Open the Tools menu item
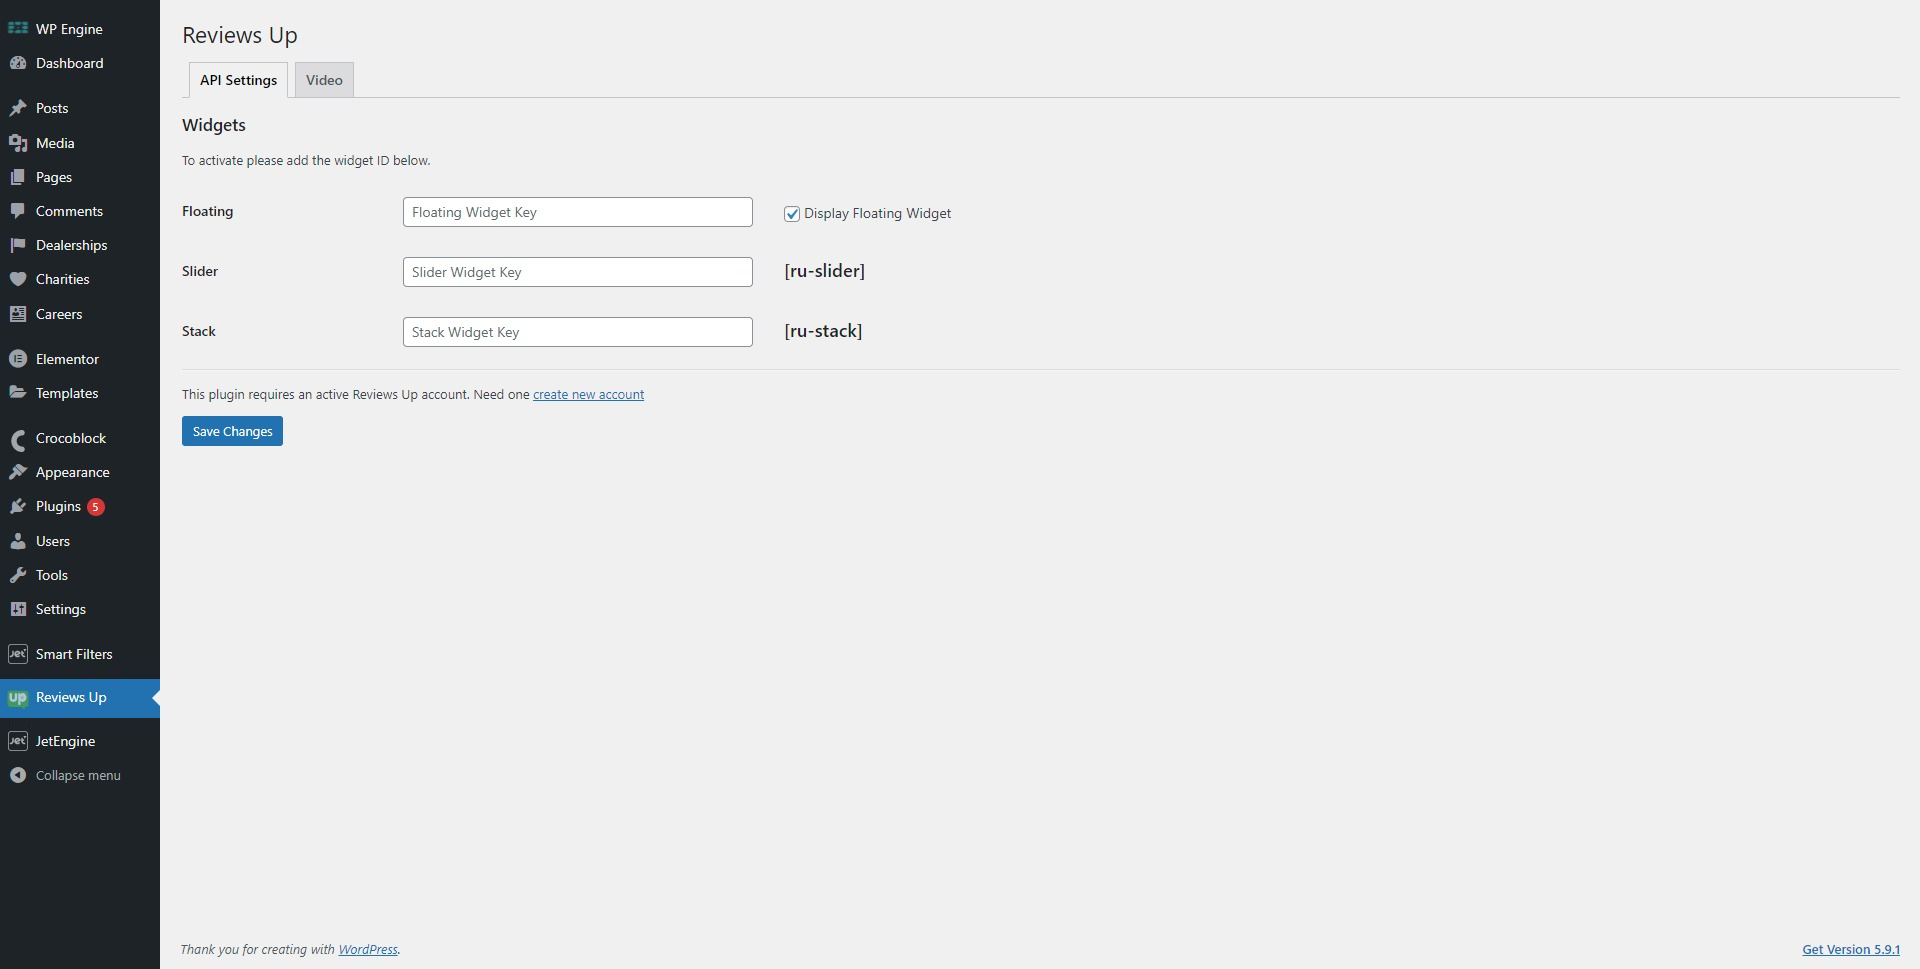The image size is (1920, 969). coord(80,575)
